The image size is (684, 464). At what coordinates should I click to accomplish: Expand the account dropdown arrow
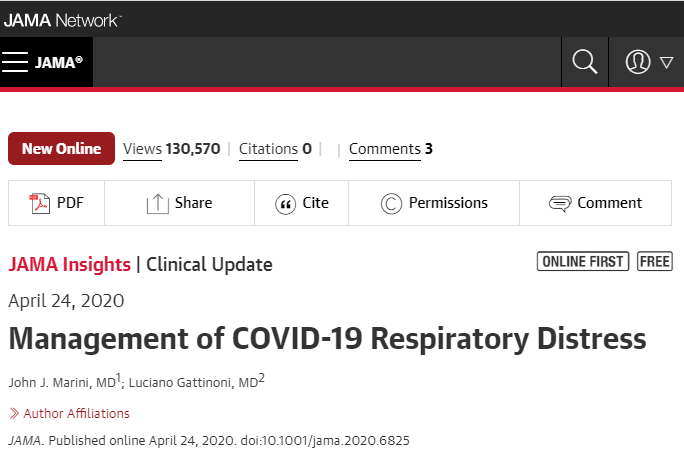pyautogui.click(x=667, y=63)
